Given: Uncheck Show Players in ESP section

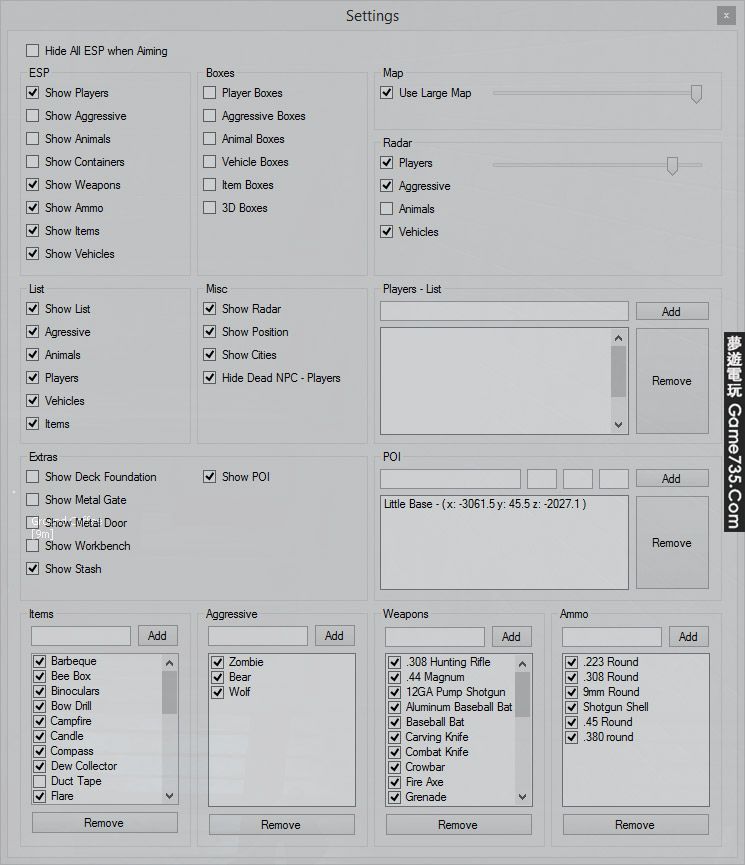Looking at the screenshot, I should click(33, 93).
